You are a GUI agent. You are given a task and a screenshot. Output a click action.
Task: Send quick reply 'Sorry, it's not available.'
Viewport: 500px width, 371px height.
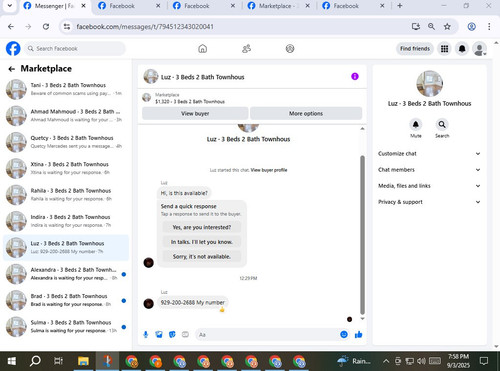tap(202, 257)
